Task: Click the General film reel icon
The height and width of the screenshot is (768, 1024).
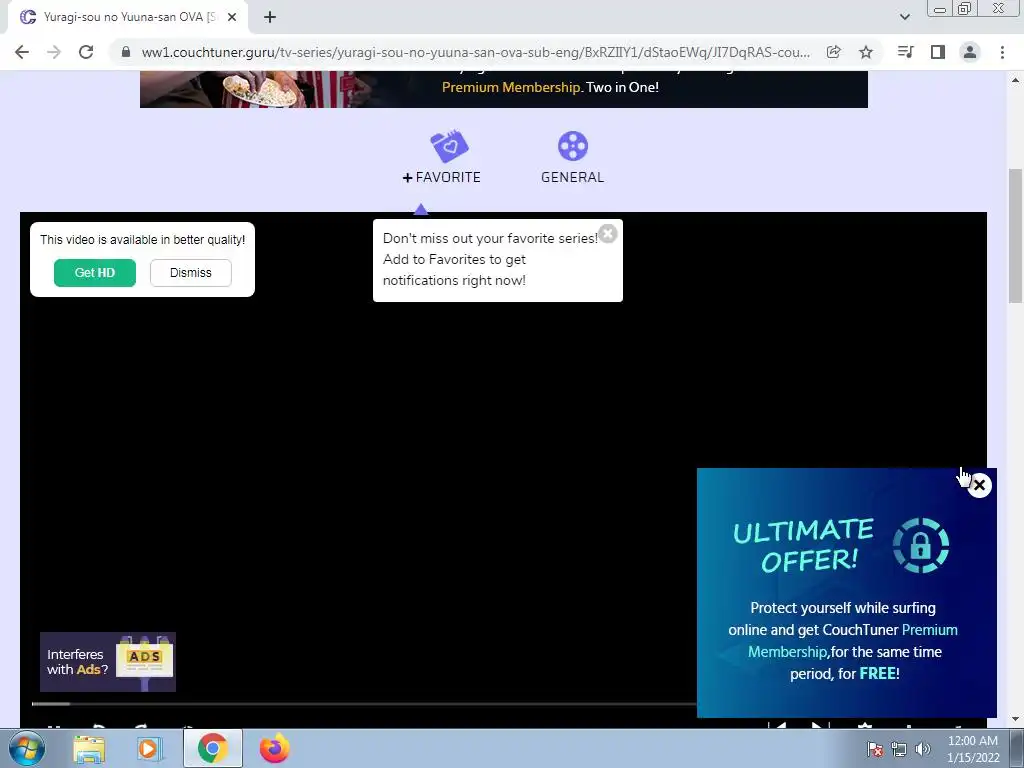Action: 573,146
